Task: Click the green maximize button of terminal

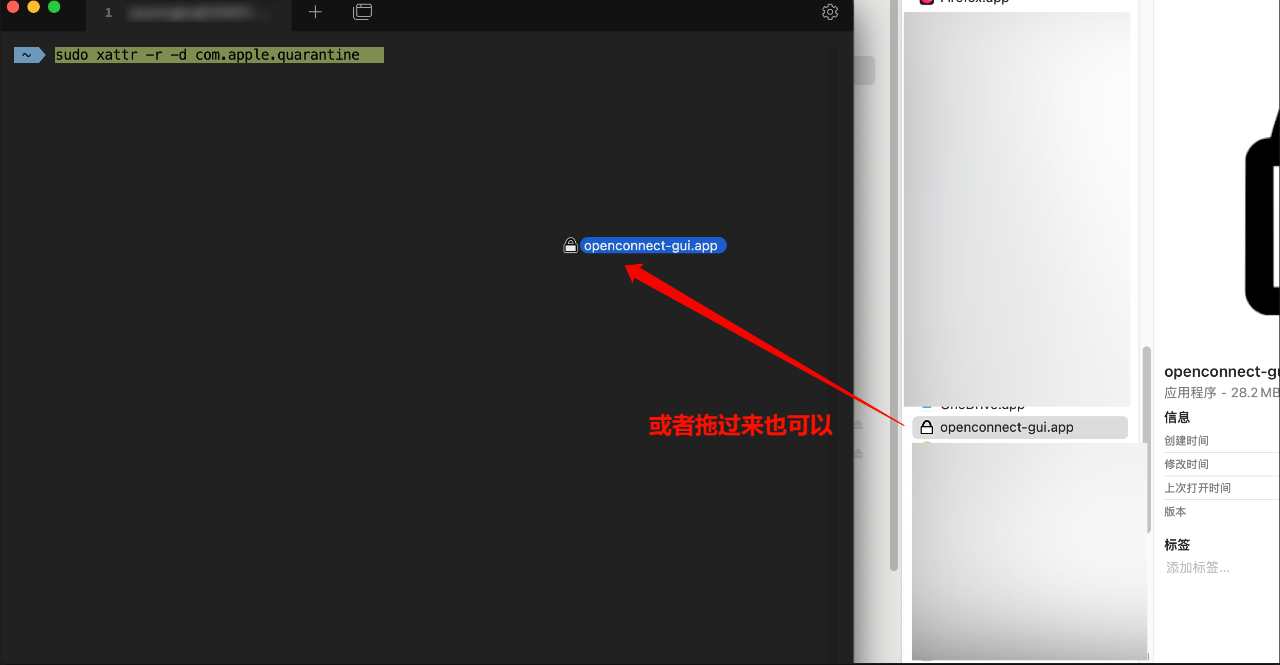Action: click(x=54, y=7)
